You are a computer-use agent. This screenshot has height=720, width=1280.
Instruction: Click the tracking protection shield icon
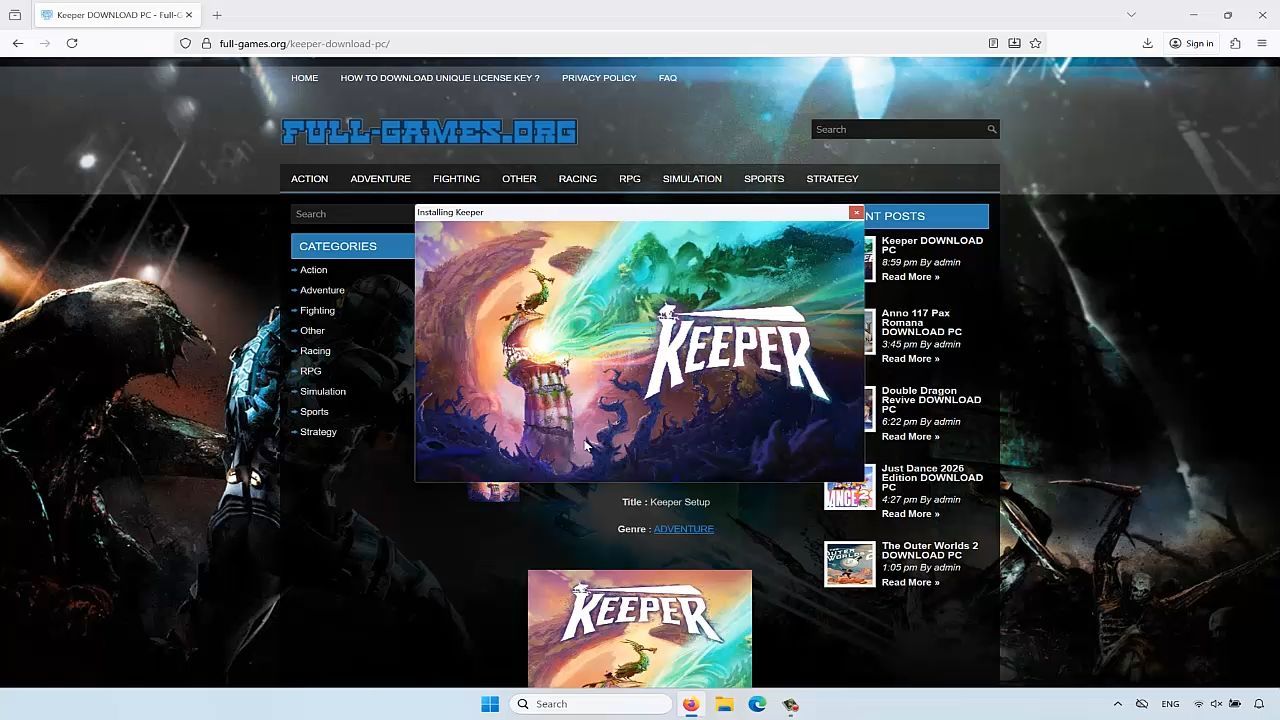pos(185,43)
